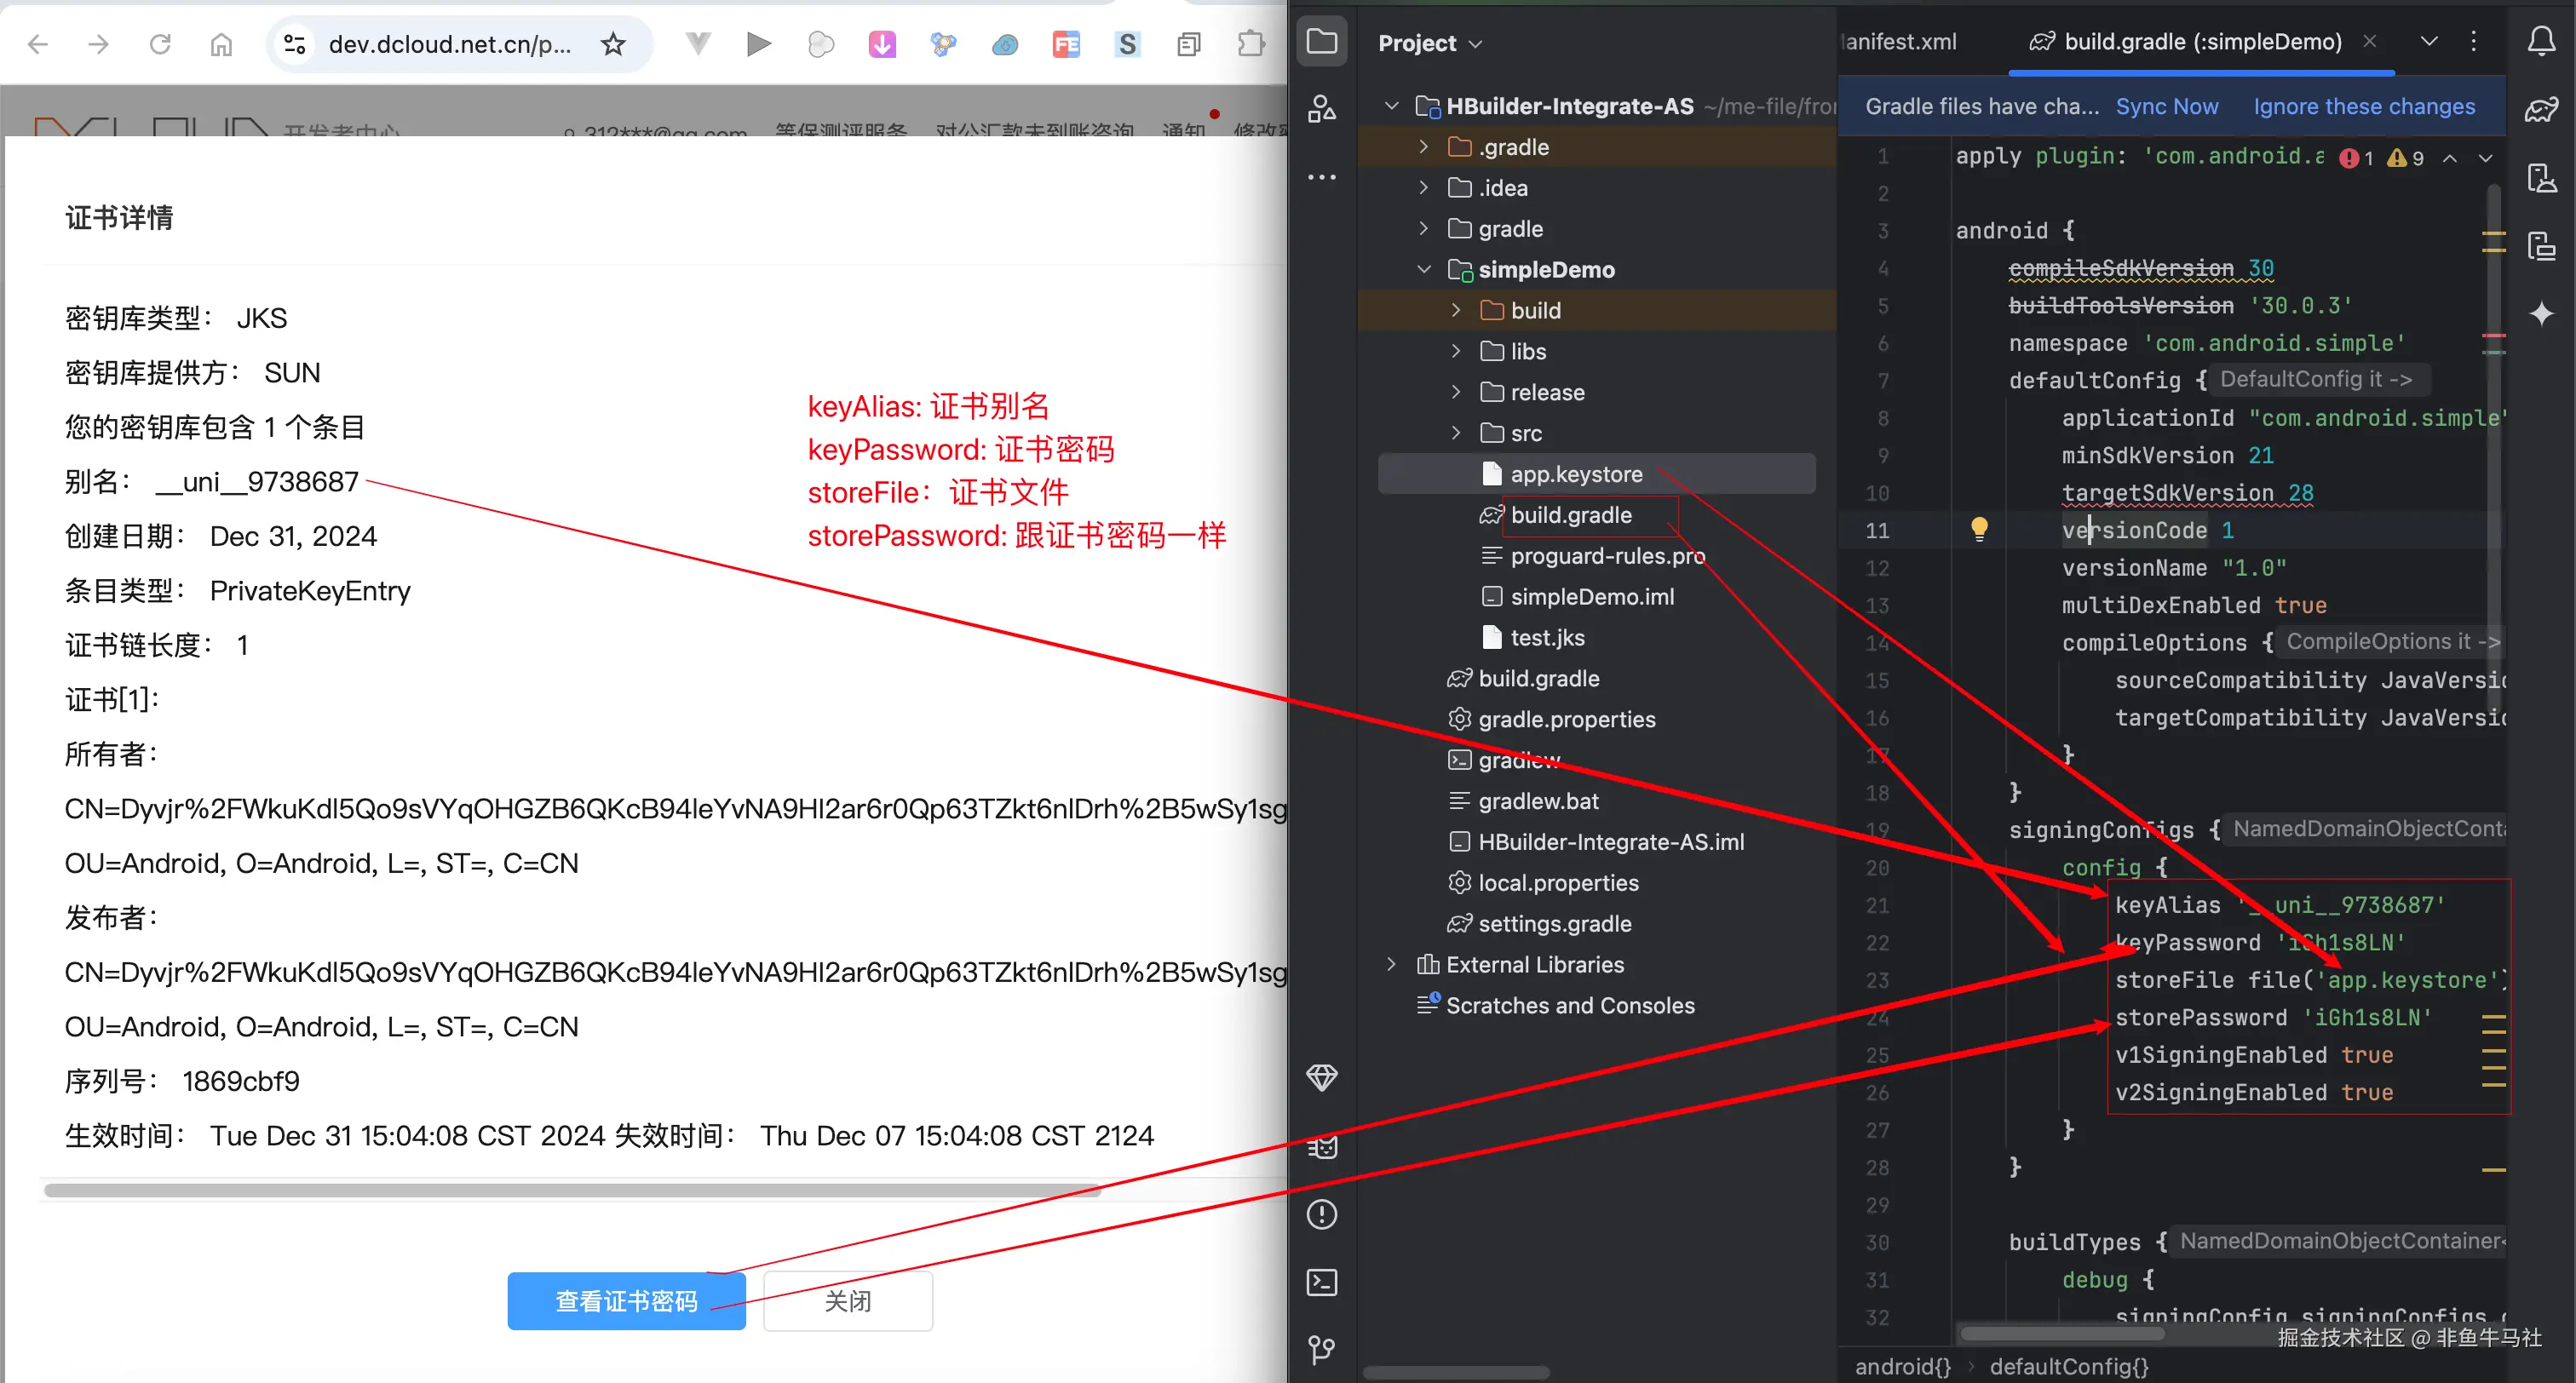Click the certificate dialog horizontal scrollbar
This screenshot has height=1383, width=2576.
click(x=572, y=1190)
